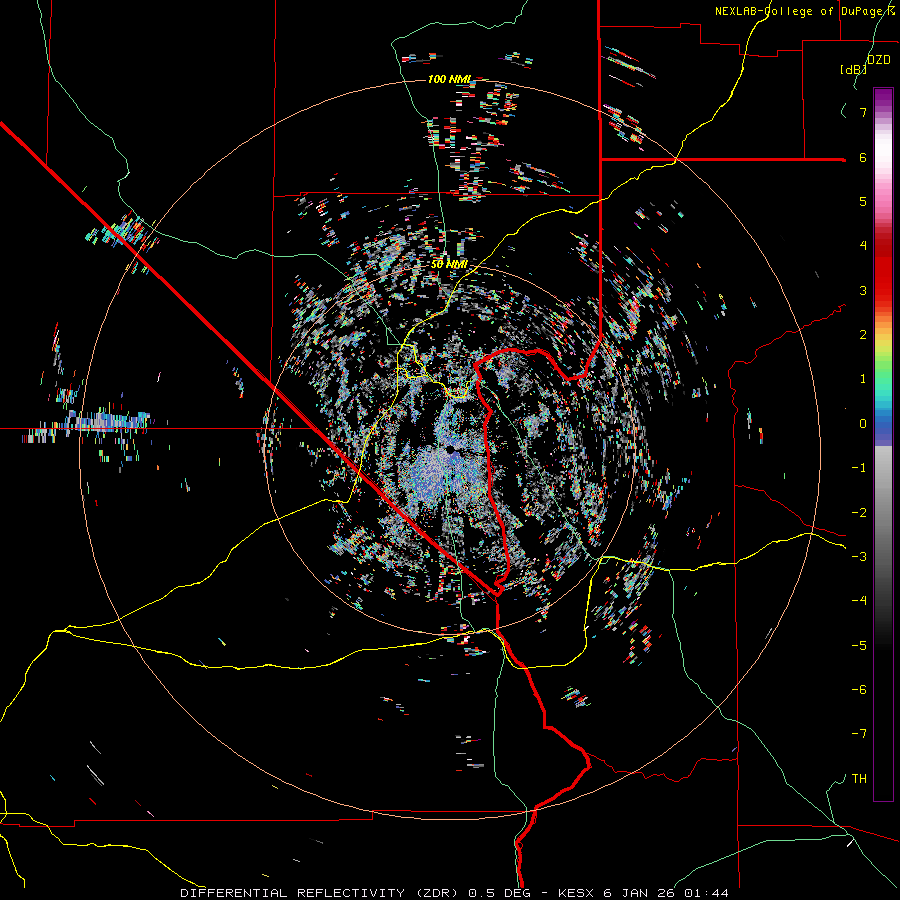Click the red segment of the ZDR color bar
This screenshot has height=900, width=900.
(x=883, y=270)
